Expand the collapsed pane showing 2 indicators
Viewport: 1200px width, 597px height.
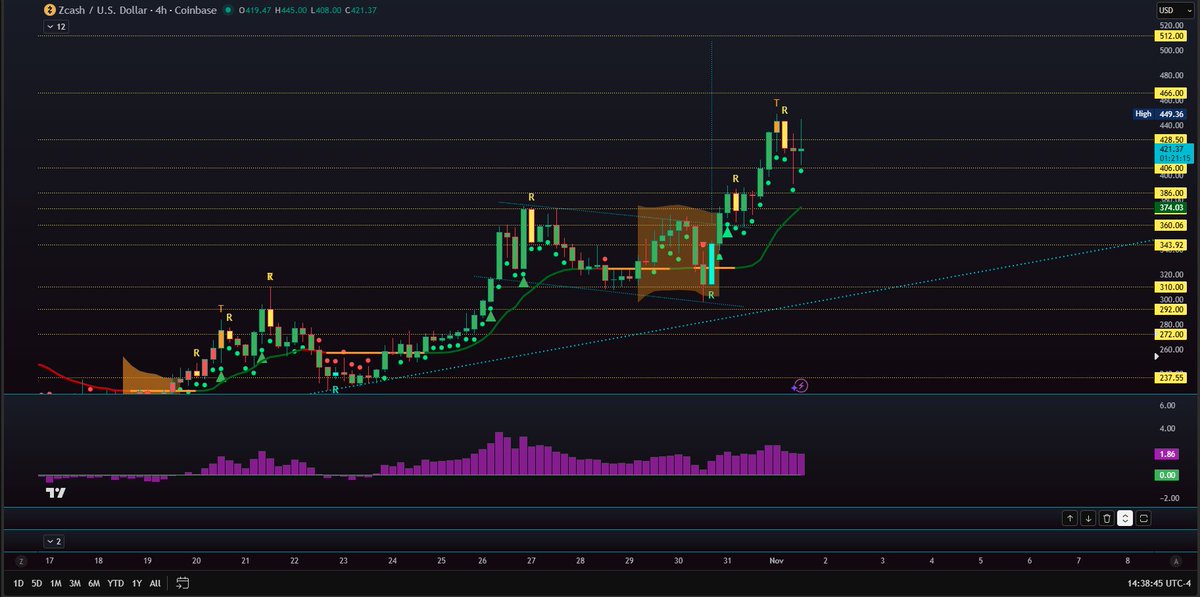coord(54,541)
